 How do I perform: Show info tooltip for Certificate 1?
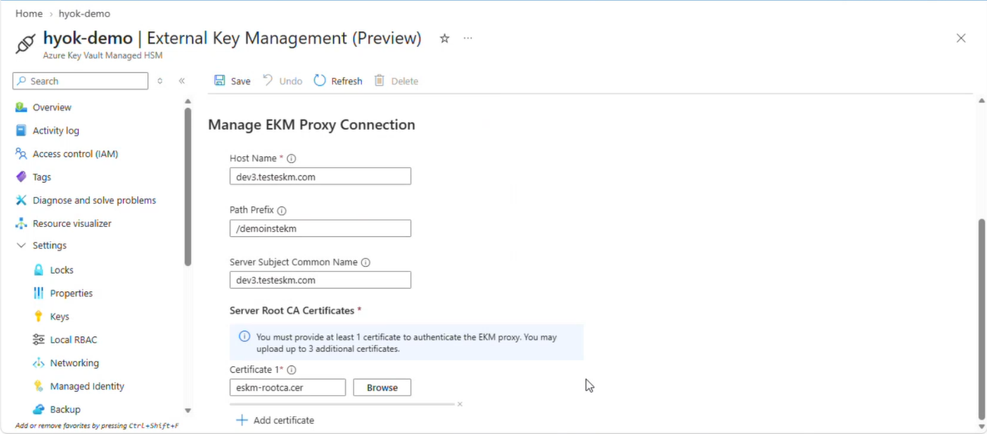[x=291, y=370]
